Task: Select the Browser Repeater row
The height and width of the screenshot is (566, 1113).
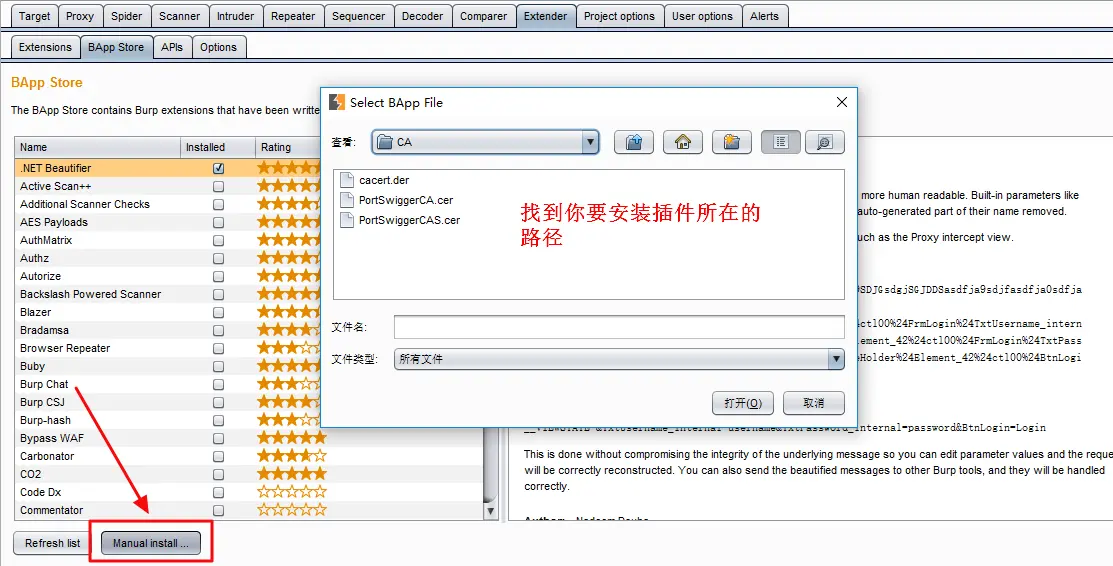Action: click(x=170, y=348)
